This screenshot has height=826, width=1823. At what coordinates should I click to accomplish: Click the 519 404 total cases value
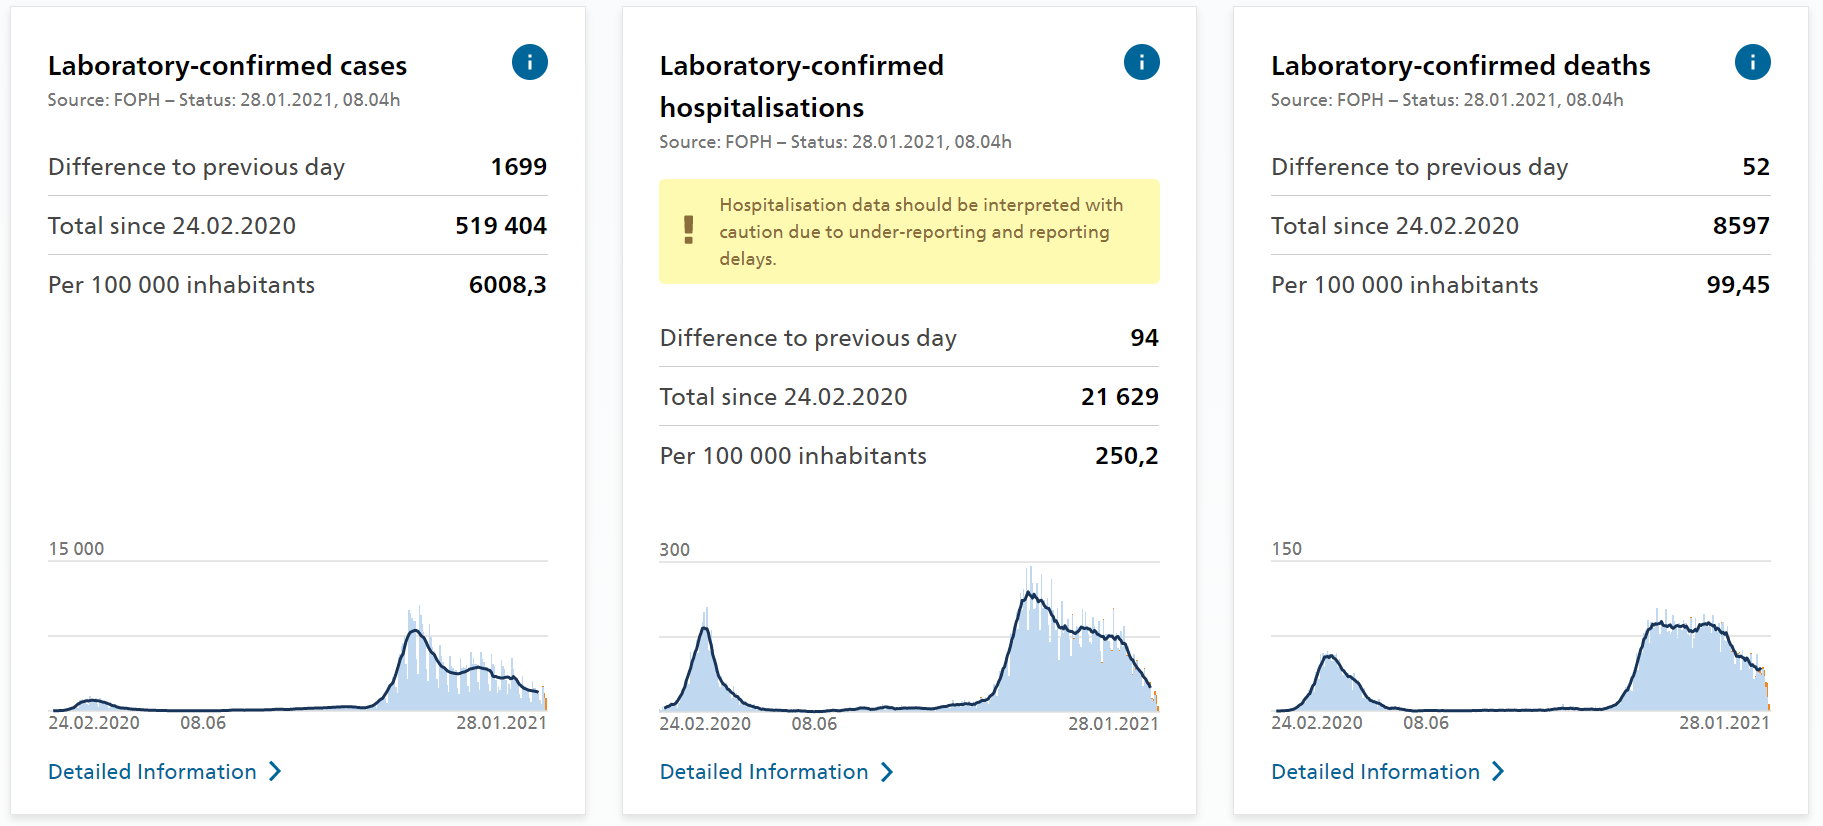(x=500, y=226)
